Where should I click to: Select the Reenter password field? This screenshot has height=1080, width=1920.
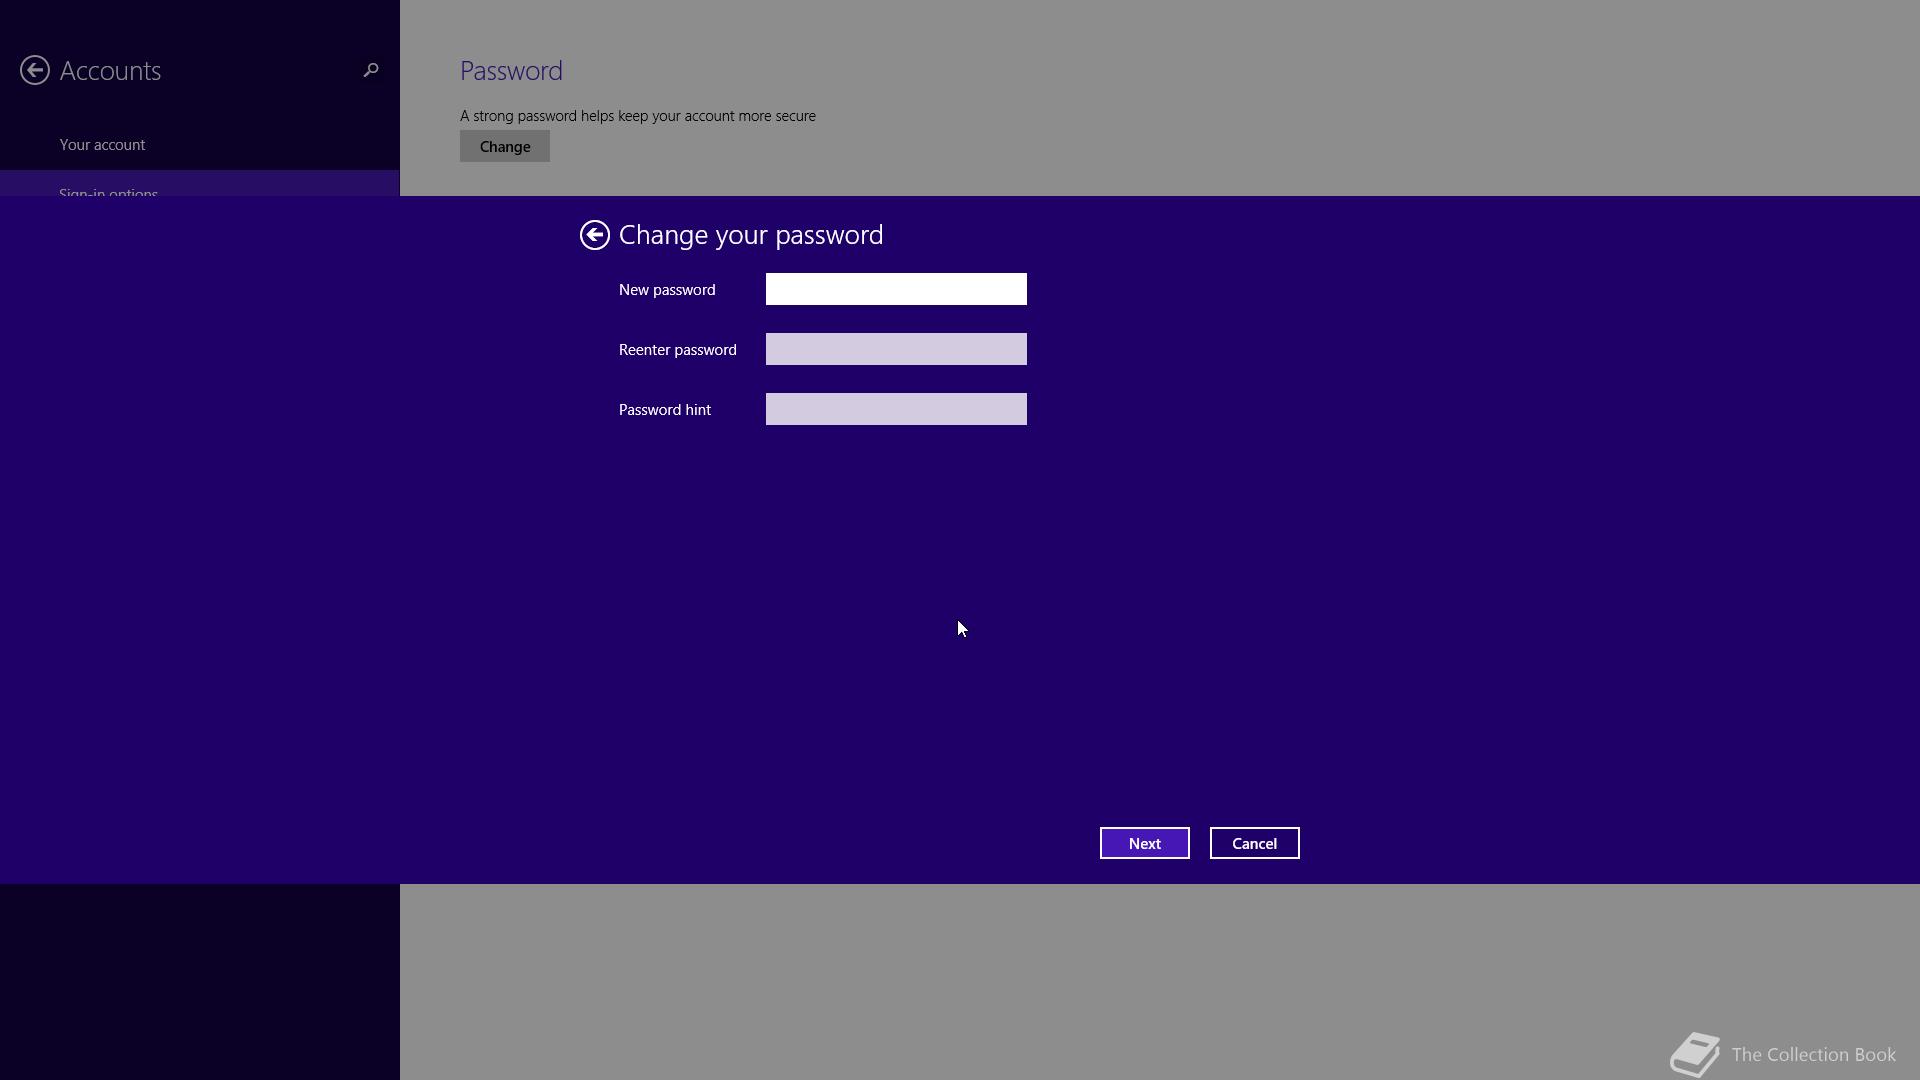[x=896, y=349]
